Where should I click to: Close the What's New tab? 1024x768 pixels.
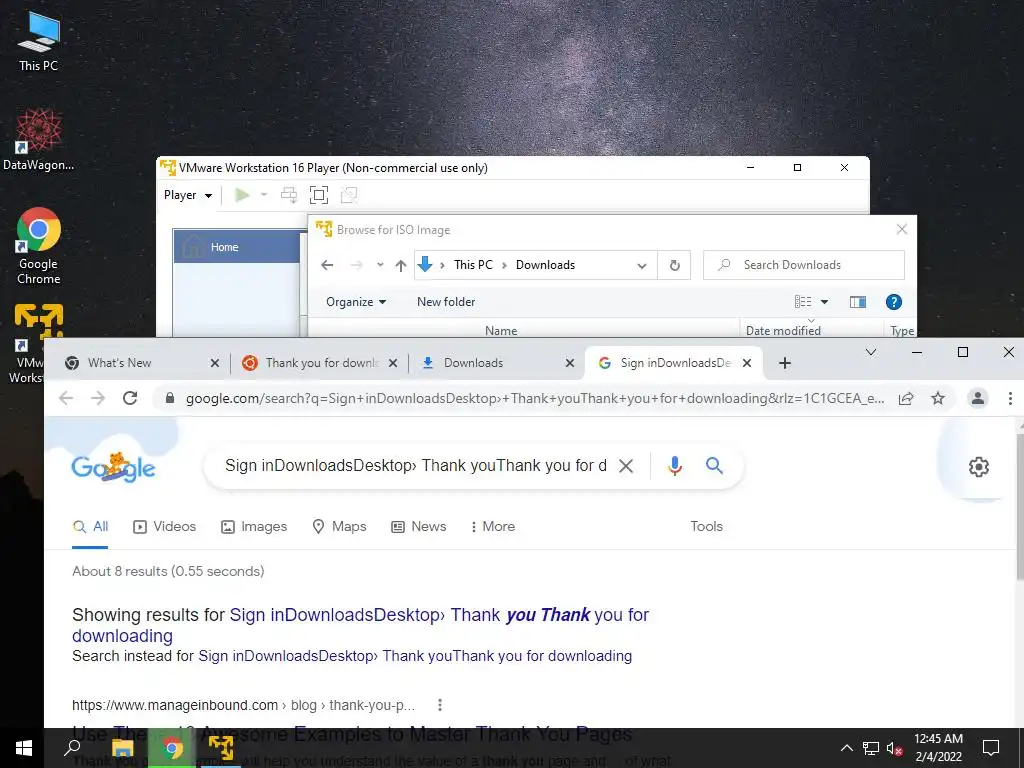[214, 363]
